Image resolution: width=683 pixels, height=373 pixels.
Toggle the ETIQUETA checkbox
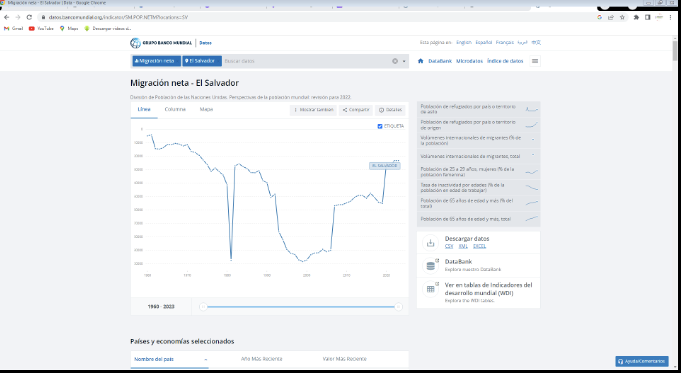click(380, 126)
